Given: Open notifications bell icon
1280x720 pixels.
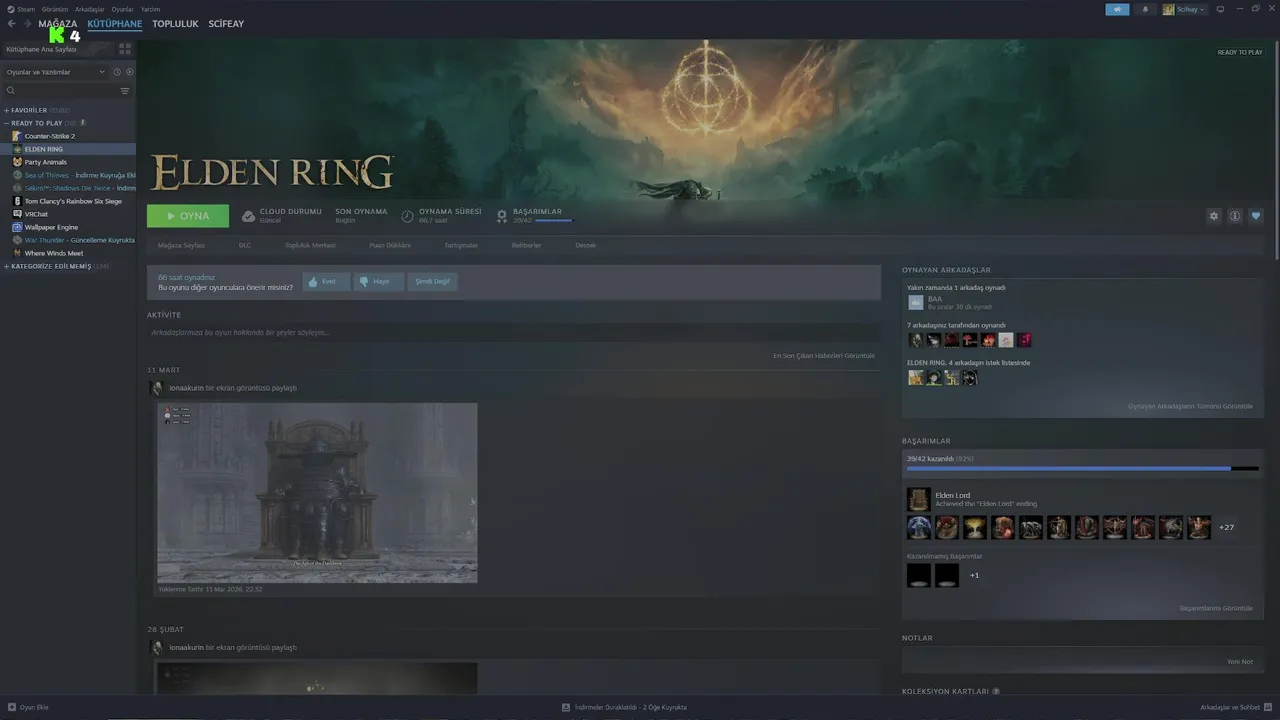Looking at the screenshot, I should click(1145, 9).
